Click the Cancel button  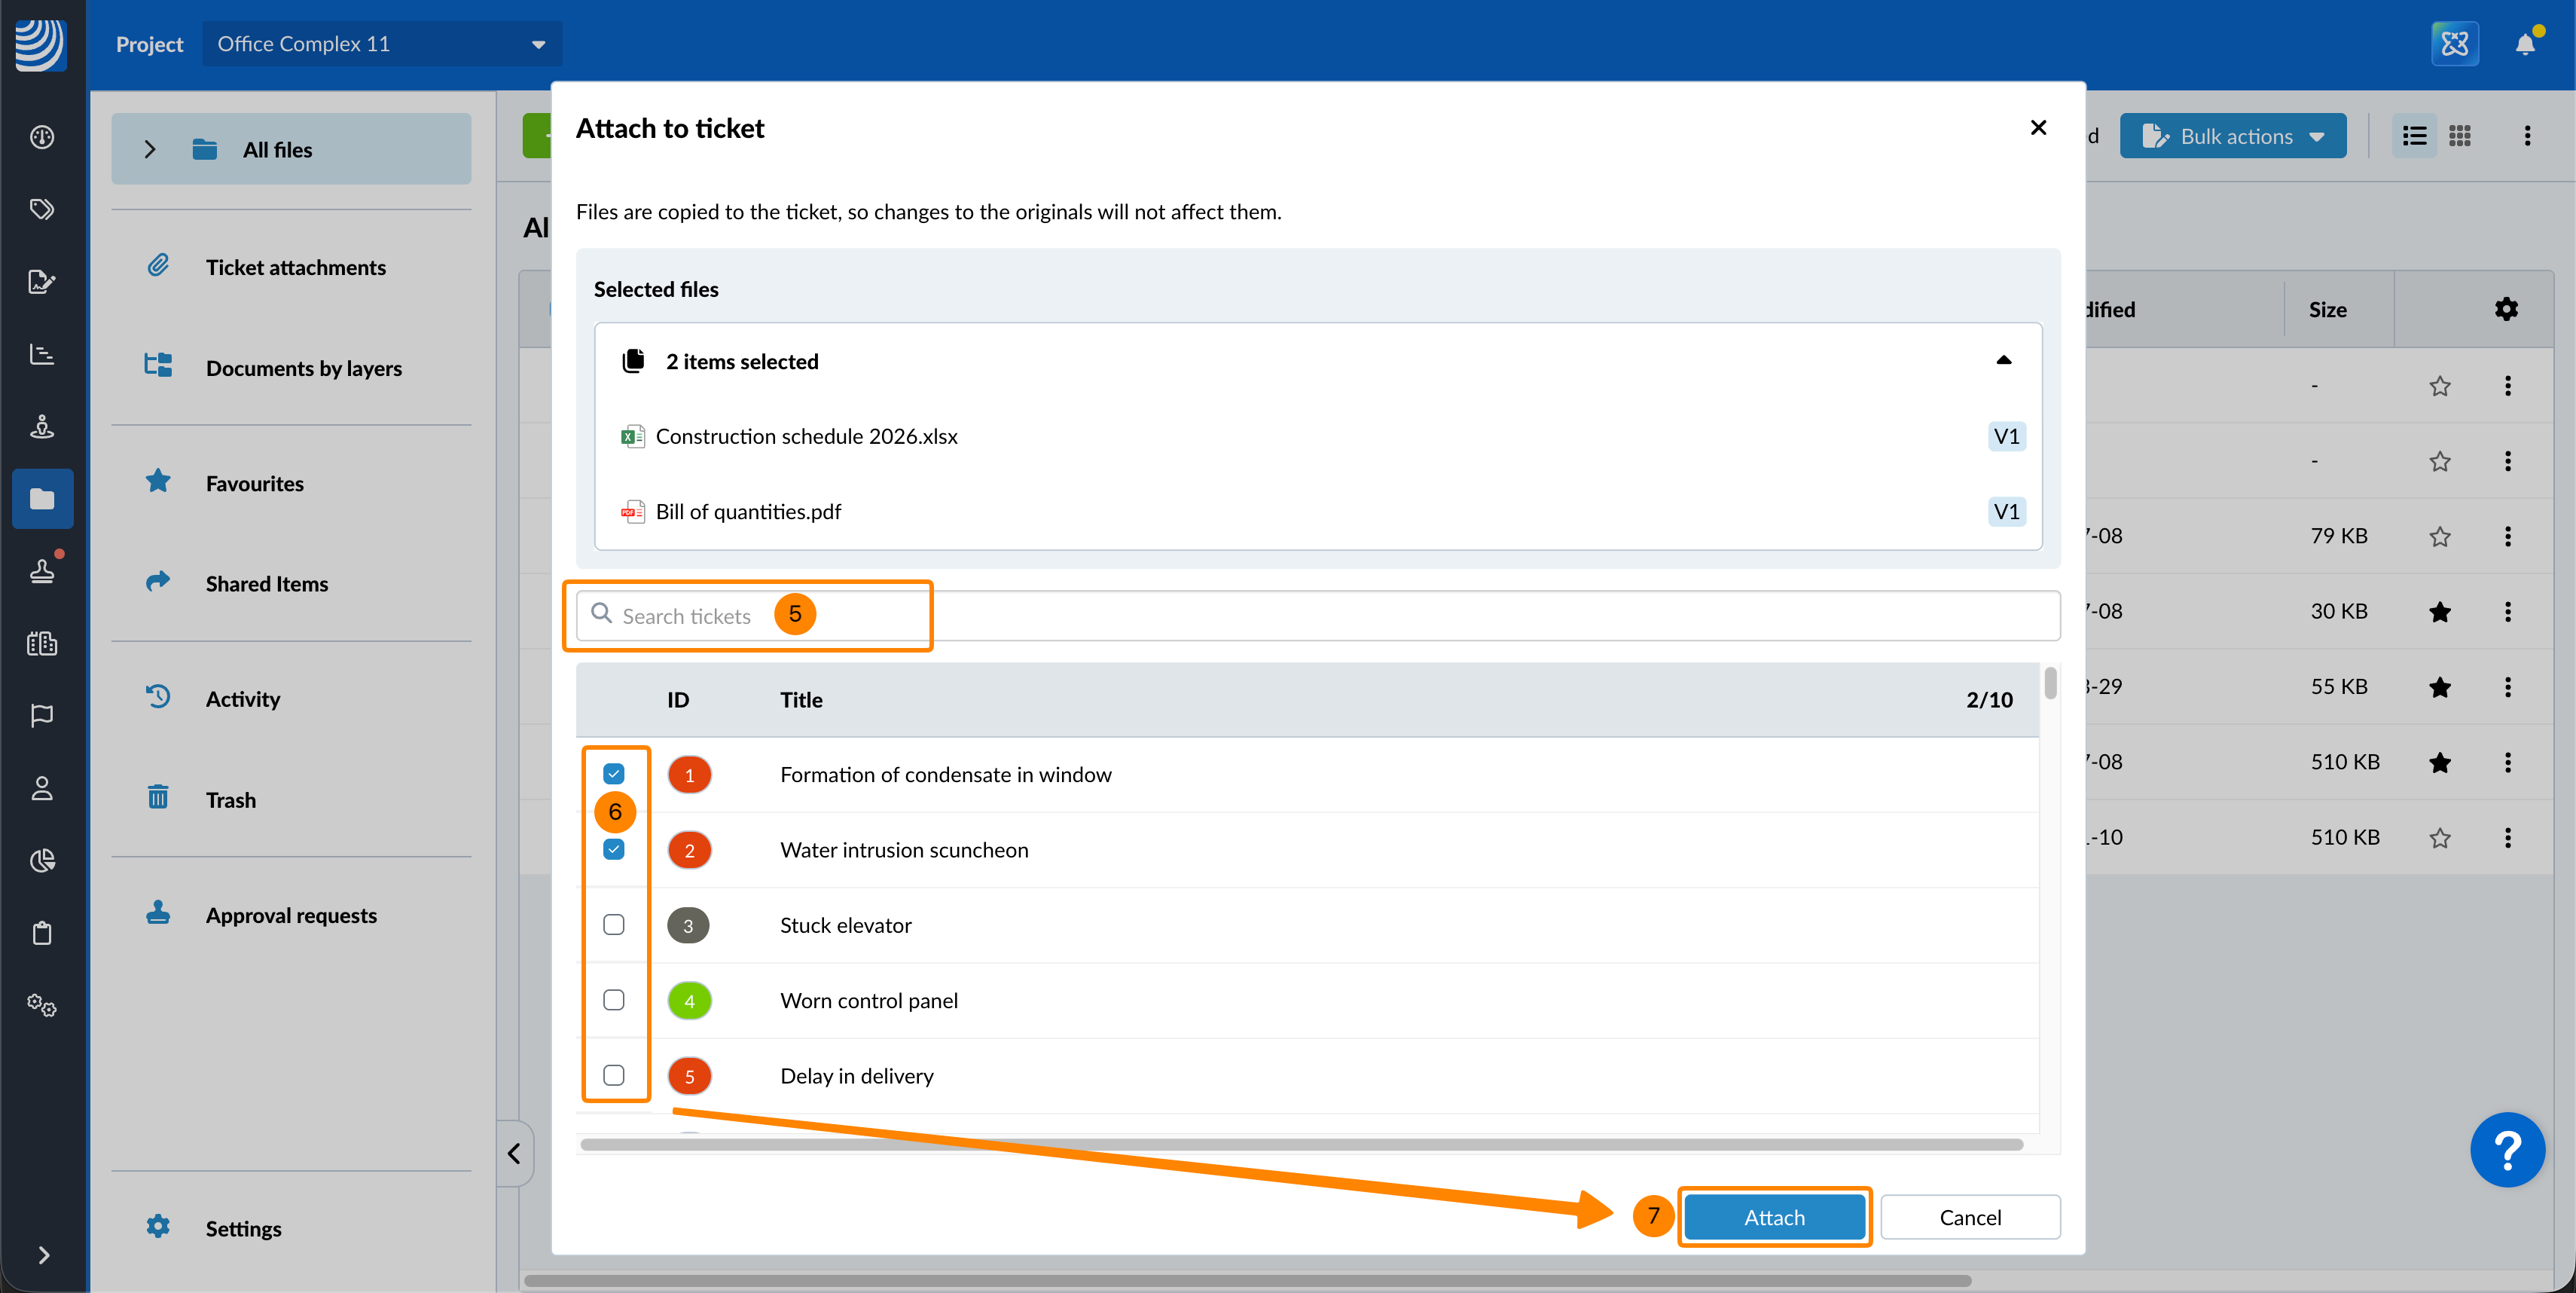(1969, 1217)
